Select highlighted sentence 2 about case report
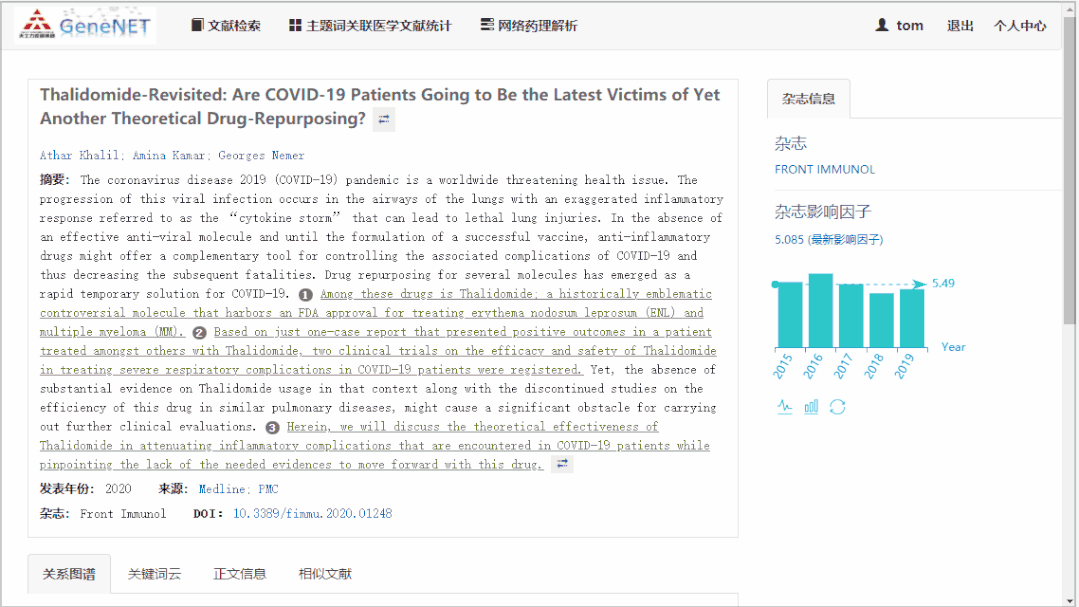This screenshot has width=1079, height=607. tap(377, 351)
